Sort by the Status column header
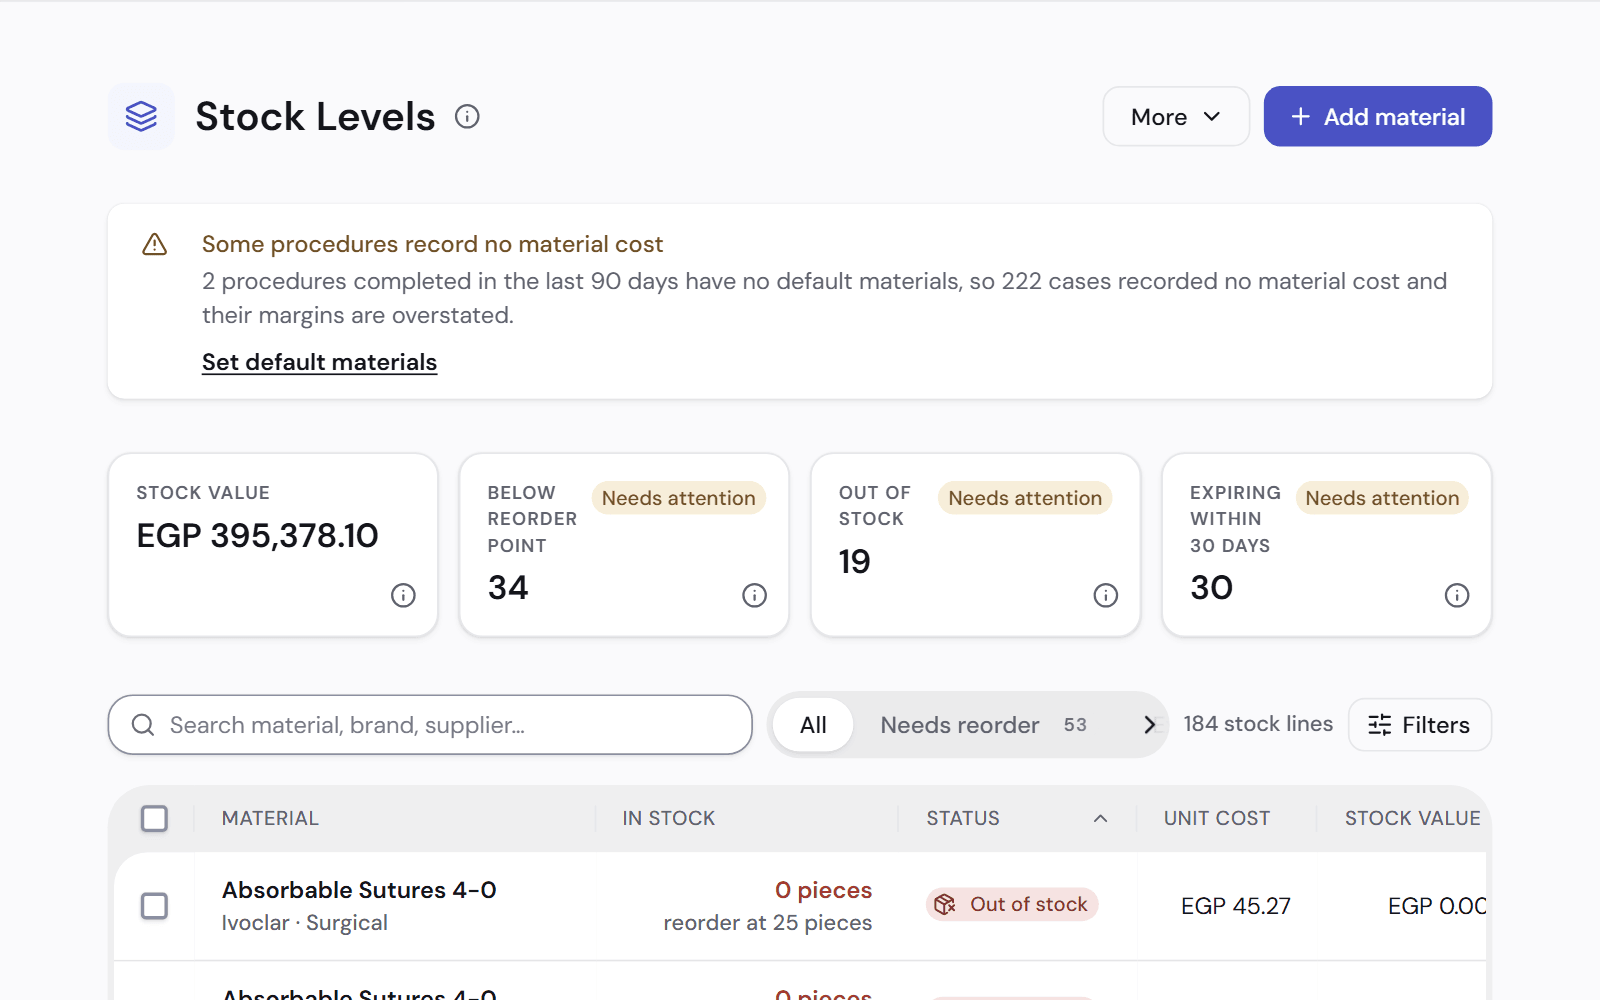1600x1000 pixels. click(x=1017, y=818)
